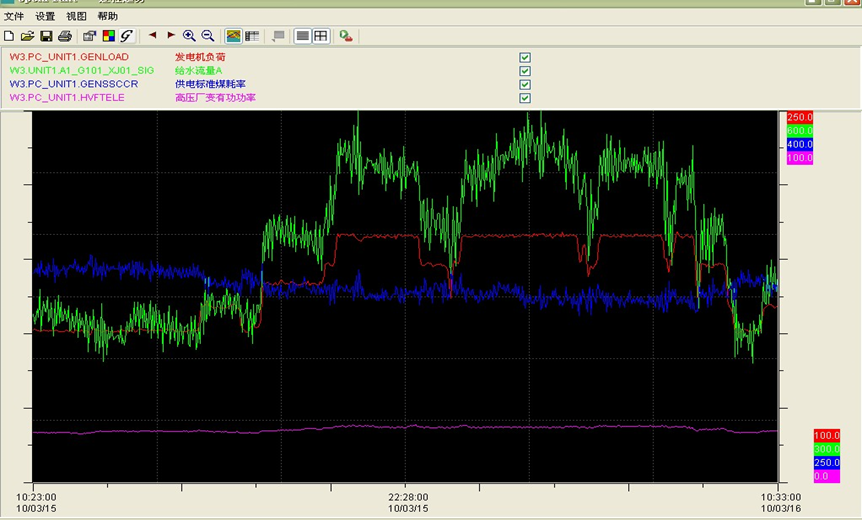The width and height of the screenshot is (862, 520).
Task: Print the trend chart
Action: [65, 36]
